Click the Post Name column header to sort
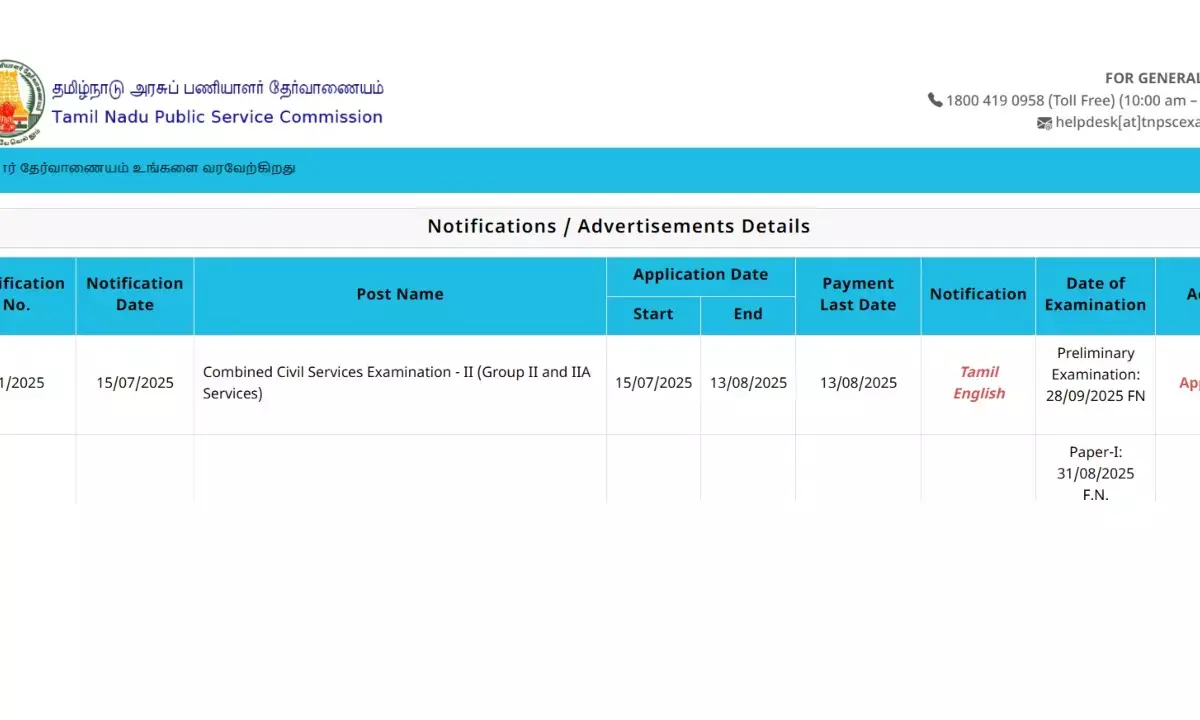Image resolution: width=1200 pixels, height=720 pixels. pyautogui.click(x=400, y=294)
